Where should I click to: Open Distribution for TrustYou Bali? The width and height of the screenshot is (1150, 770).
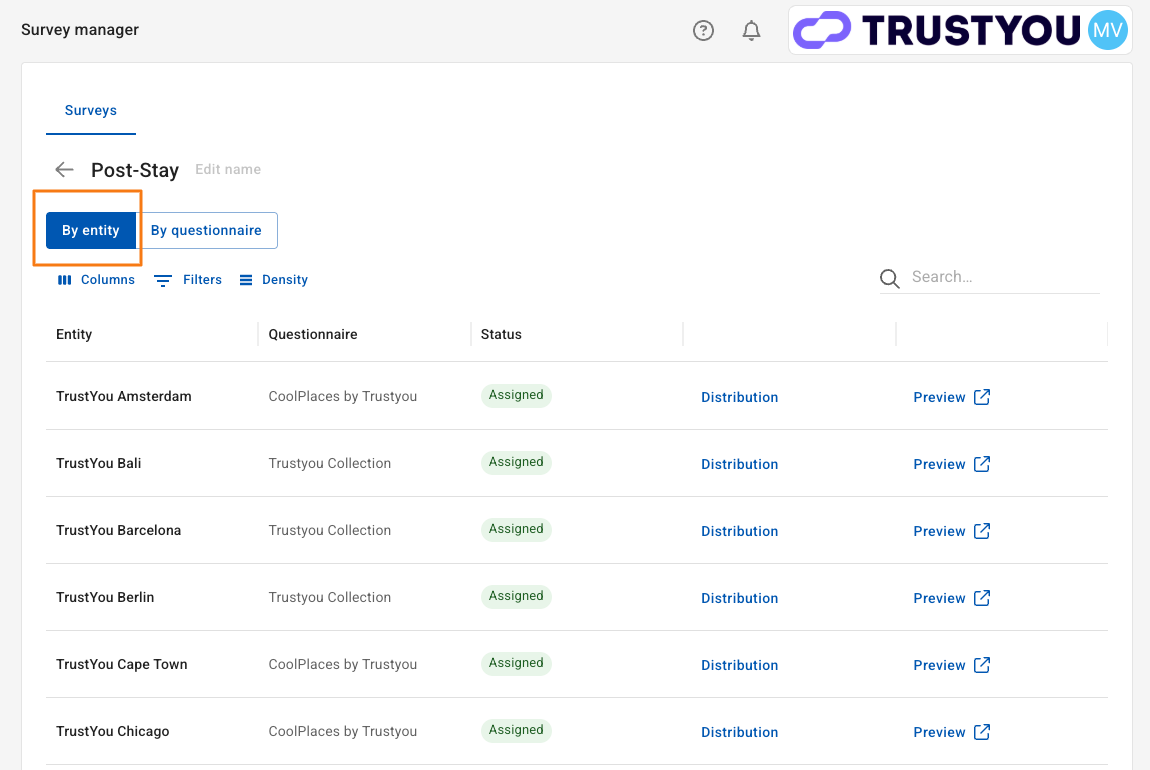coord(739,464)
